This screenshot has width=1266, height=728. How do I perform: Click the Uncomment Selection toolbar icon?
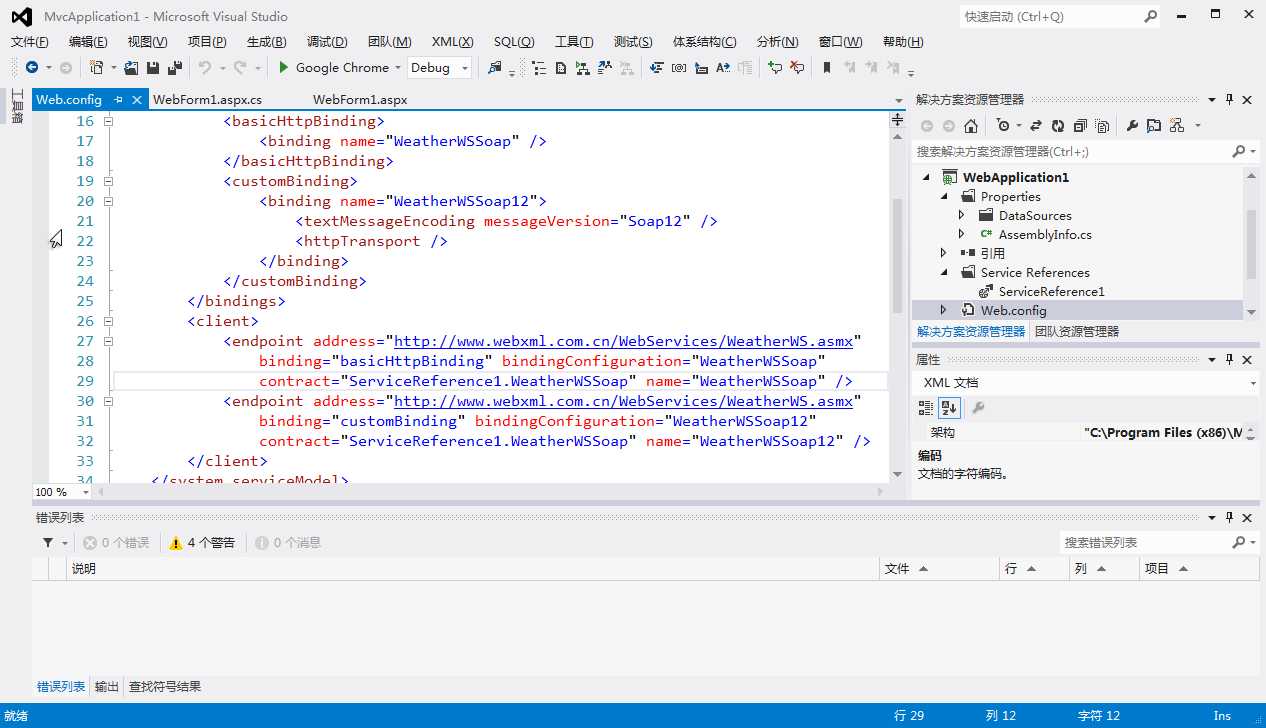point(797,67)
